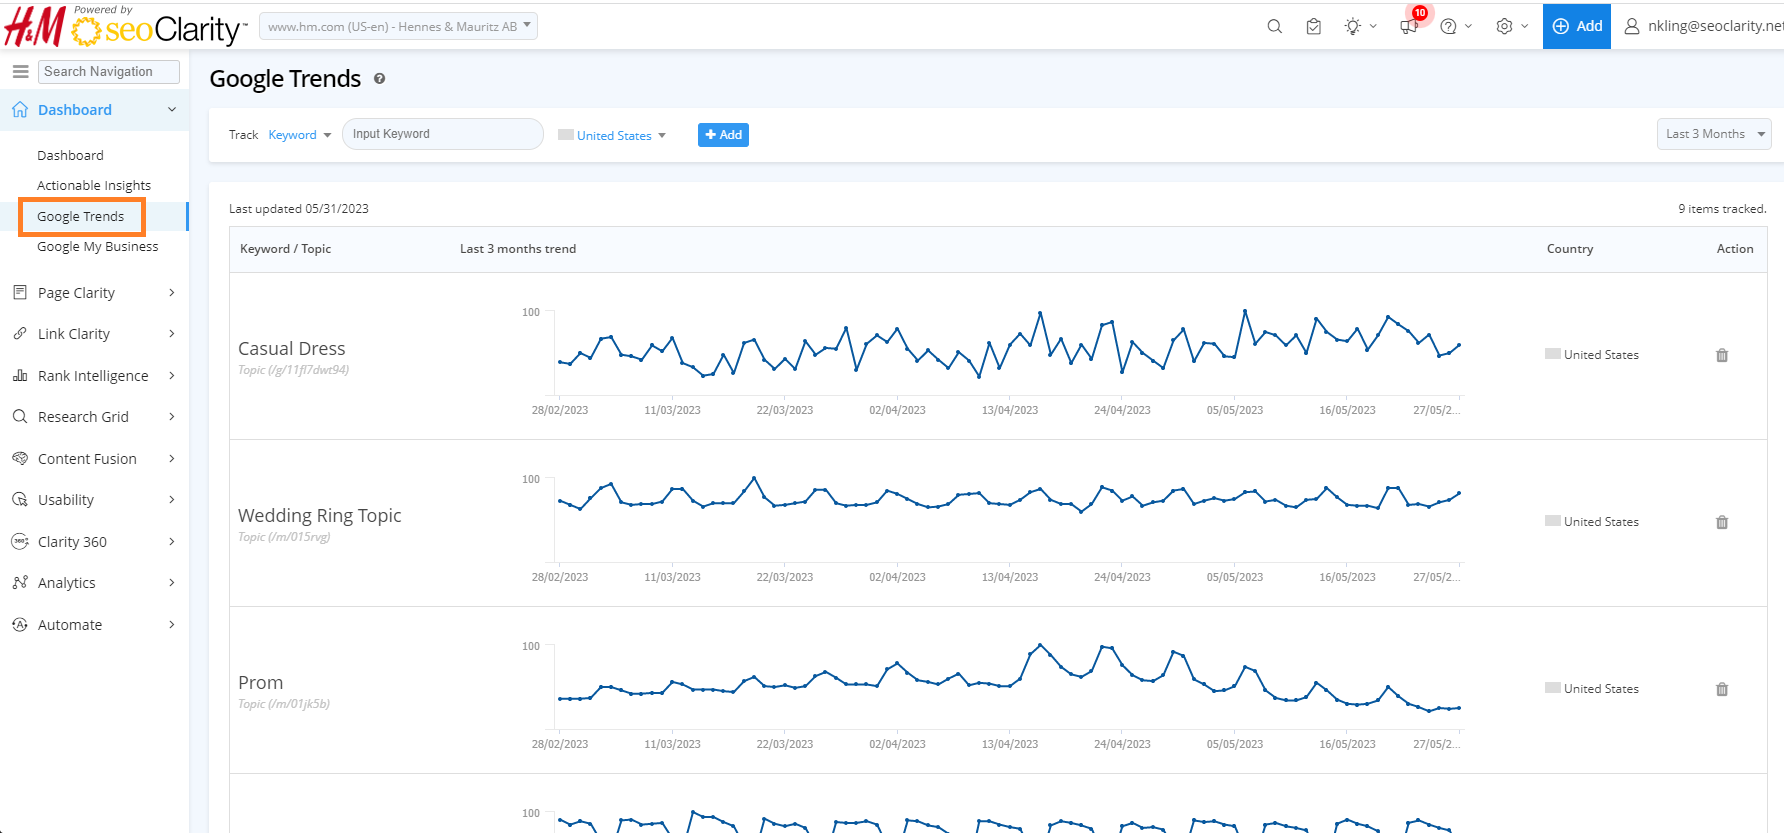Open the www.hm.com domain selector

(398, 27)
